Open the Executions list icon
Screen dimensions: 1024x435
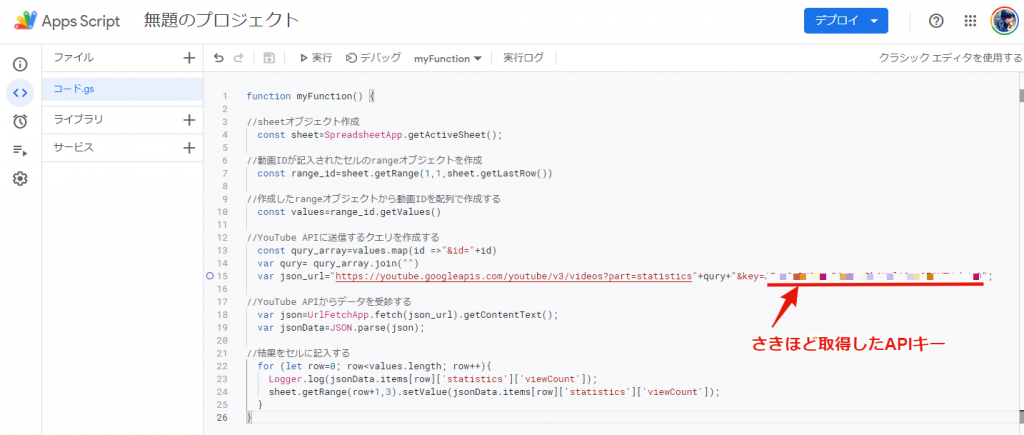(x=20, y=150)
